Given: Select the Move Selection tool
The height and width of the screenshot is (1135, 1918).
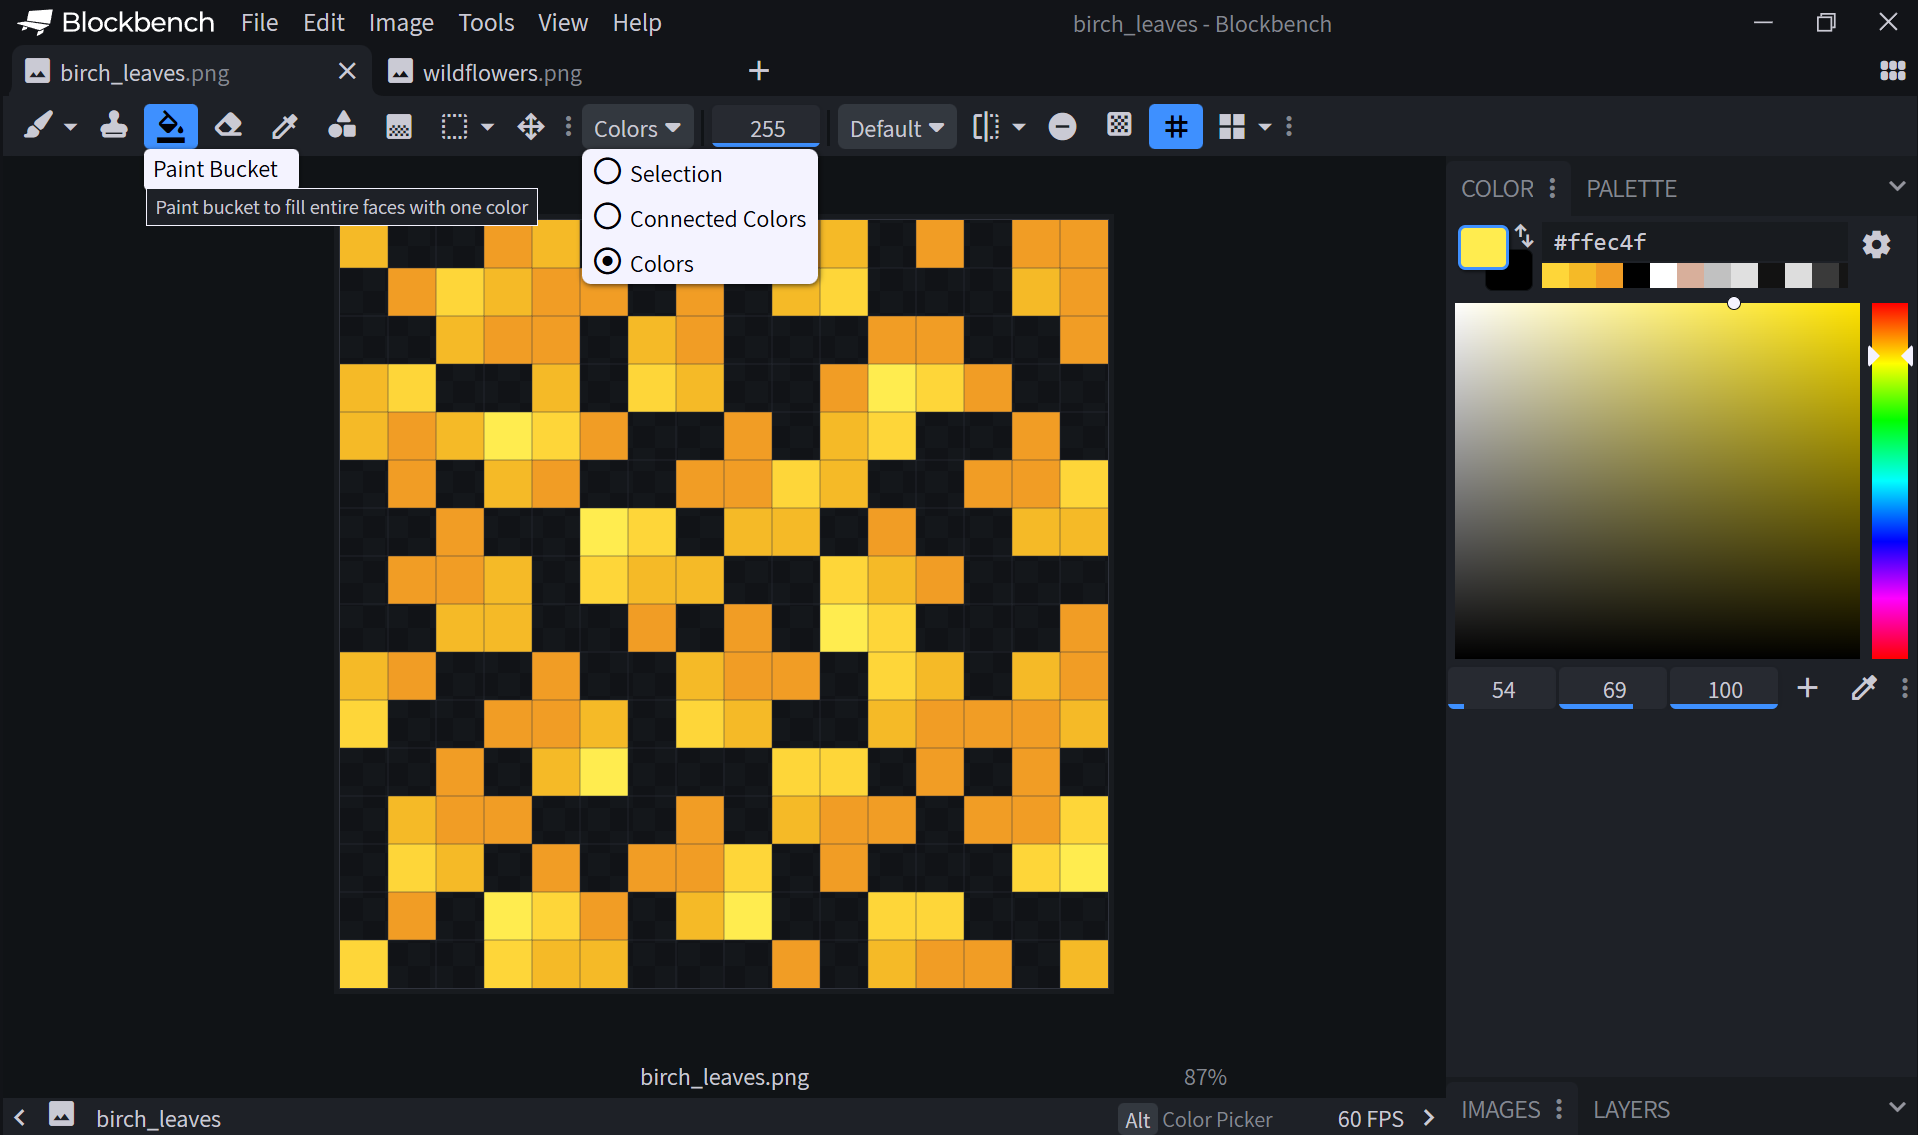Looking at the screenshot, I should click(531, 127).
